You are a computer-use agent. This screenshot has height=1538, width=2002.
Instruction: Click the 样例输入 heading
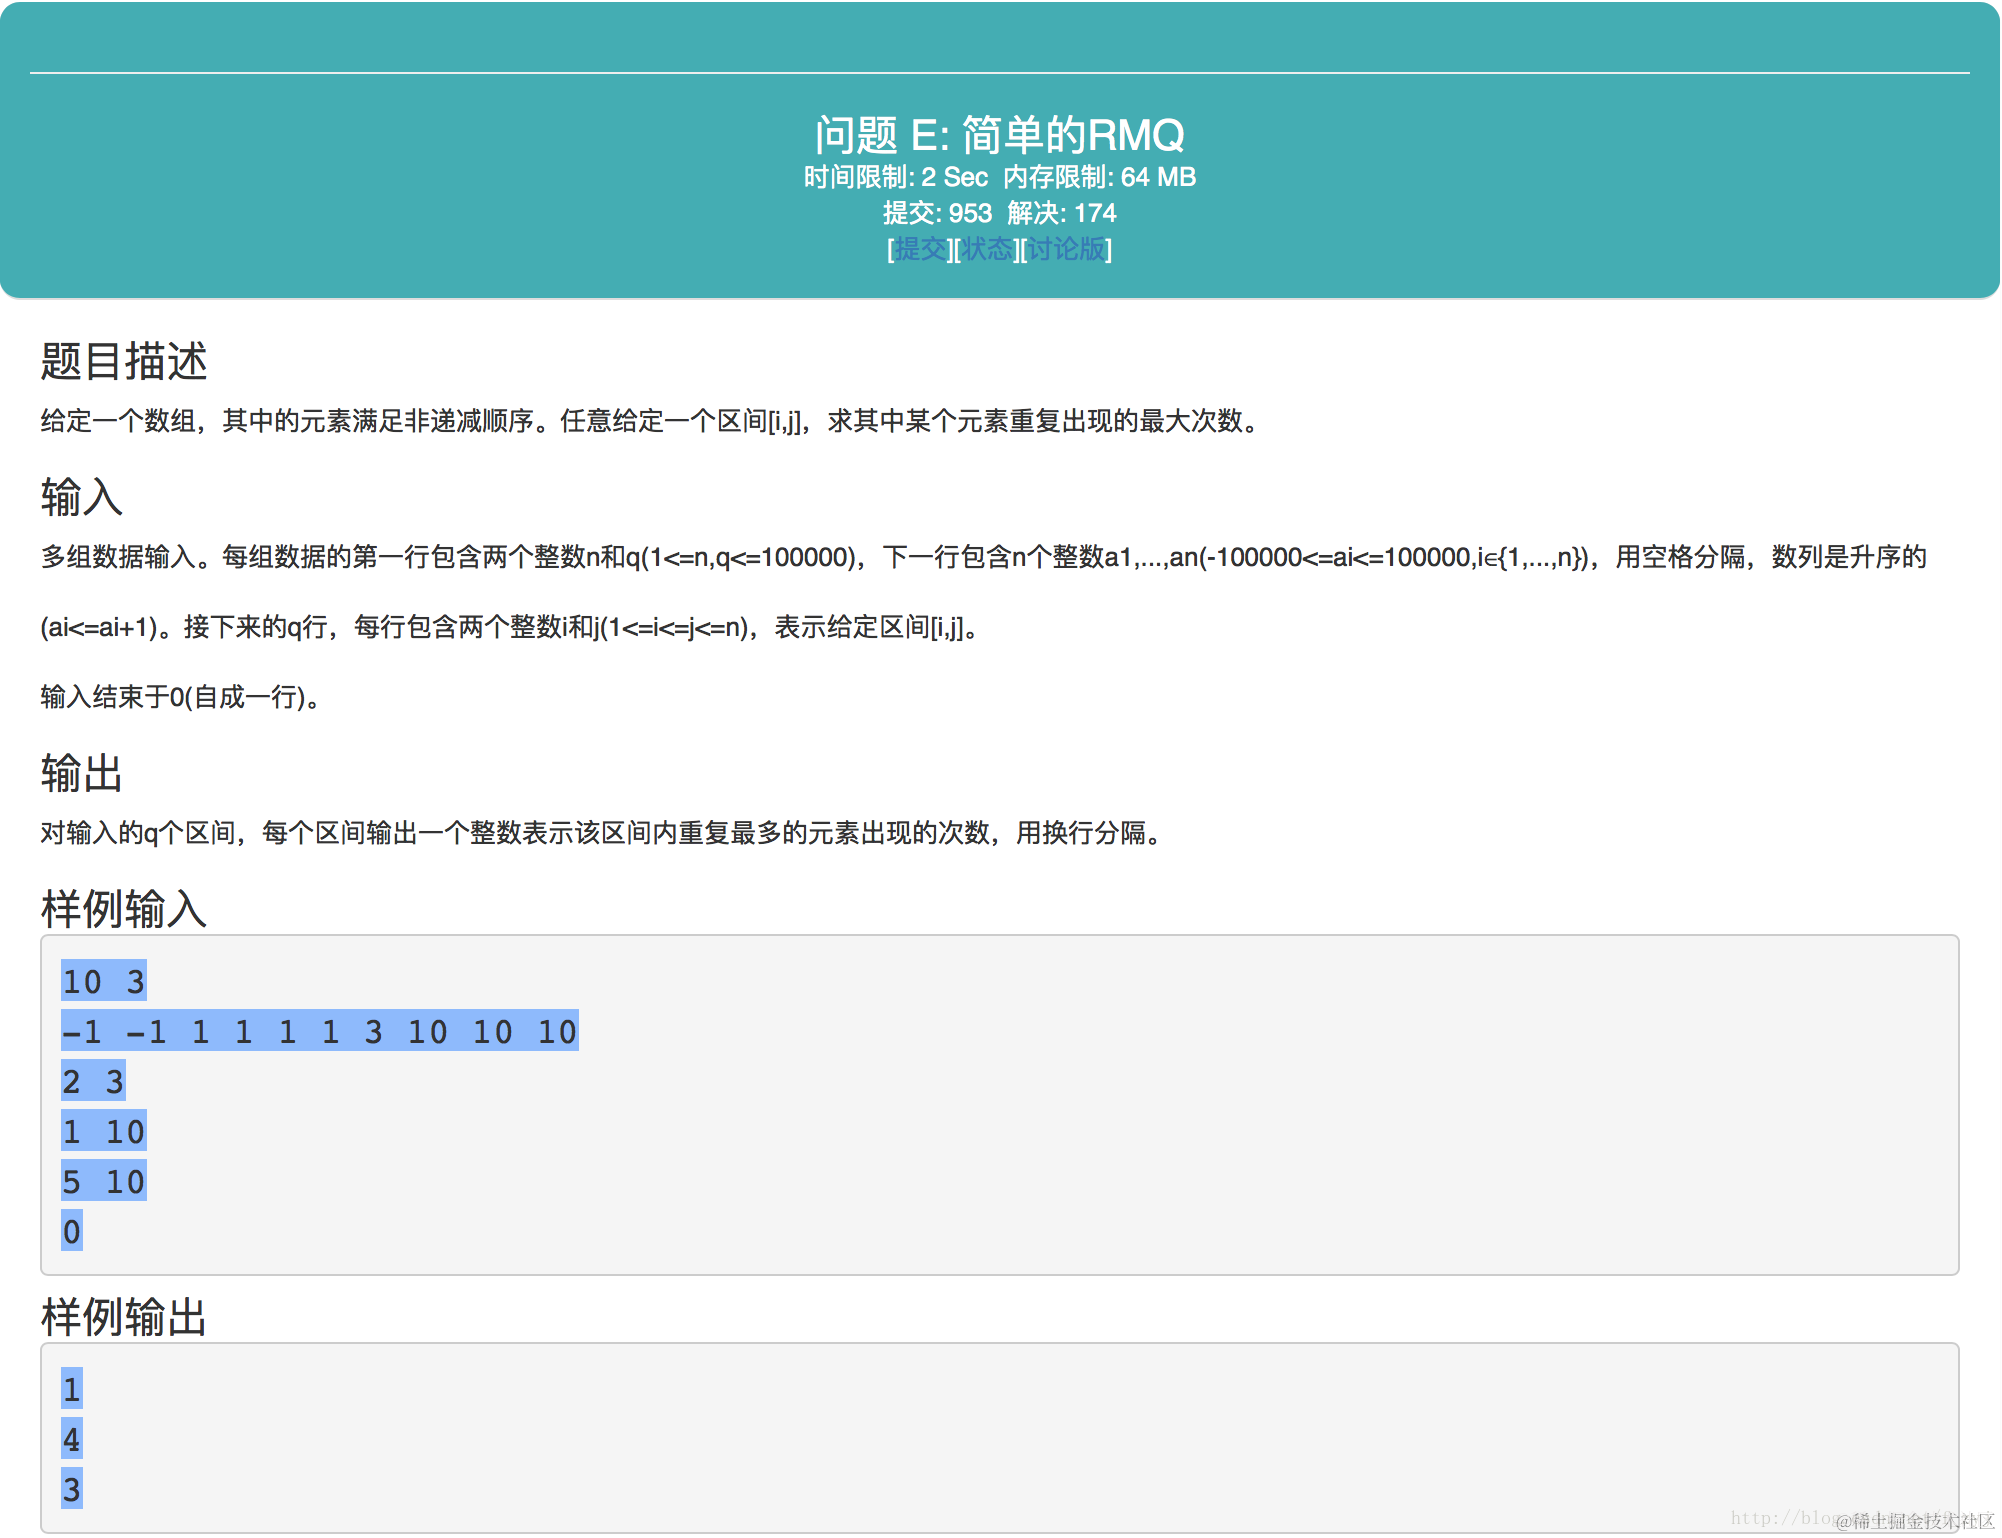124,909
